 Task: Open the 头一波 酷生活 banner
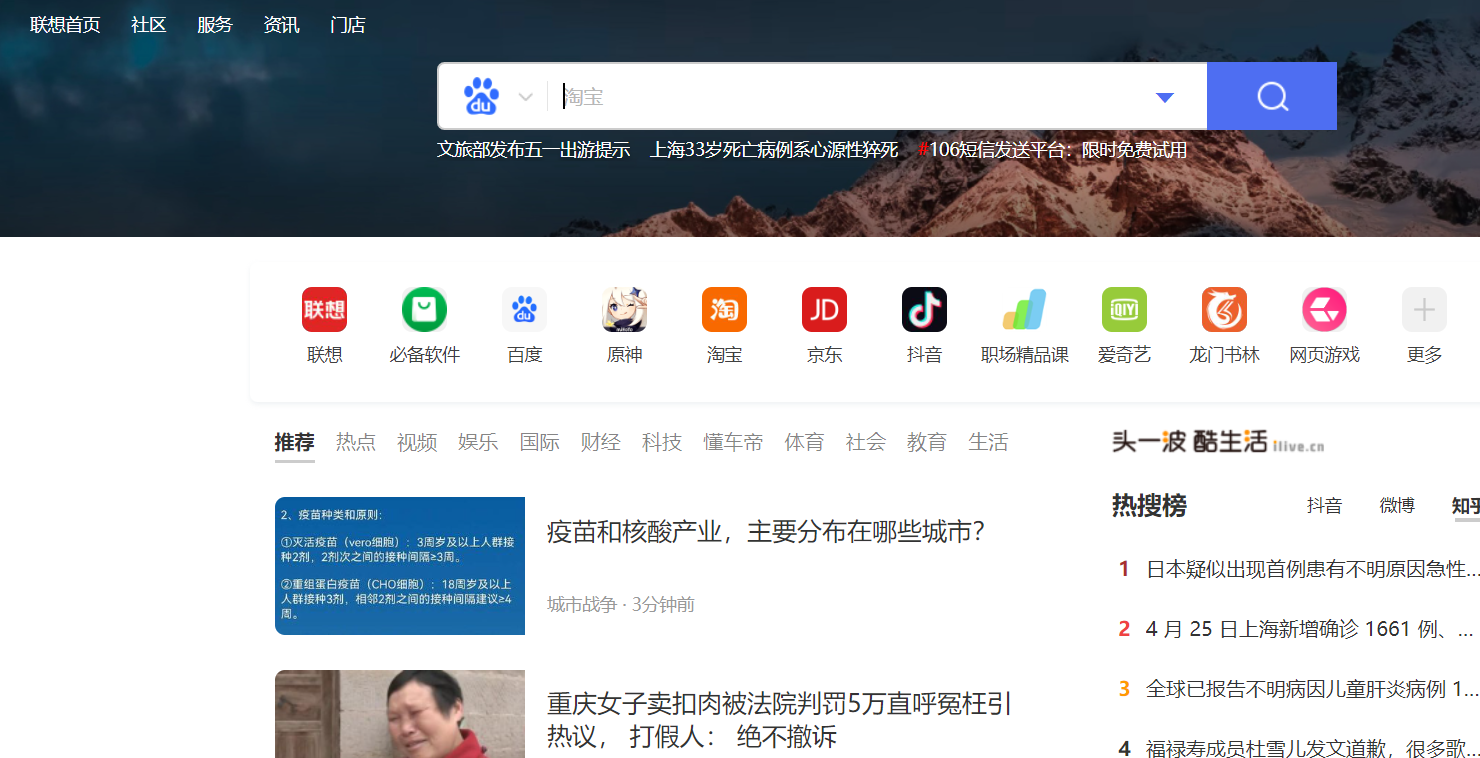[1218, 442]
